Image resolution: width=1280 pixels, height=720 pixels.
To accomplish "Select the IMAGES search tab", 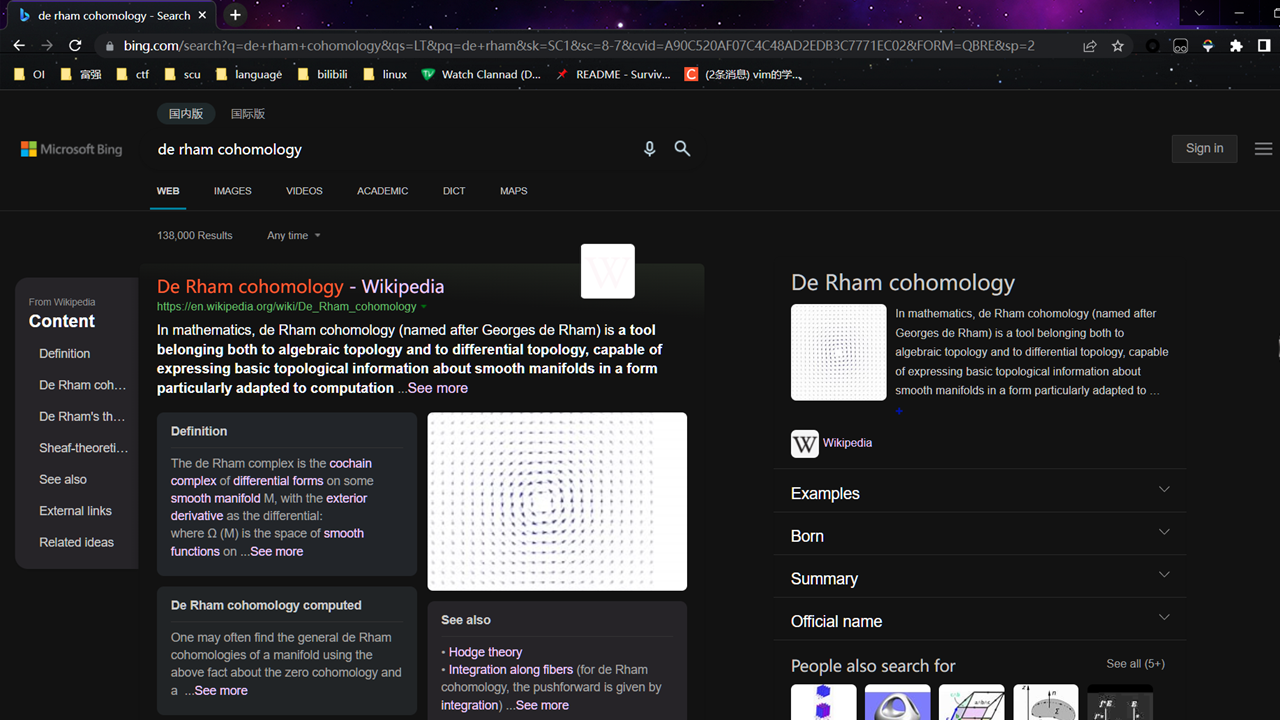I will pos(233,191).
